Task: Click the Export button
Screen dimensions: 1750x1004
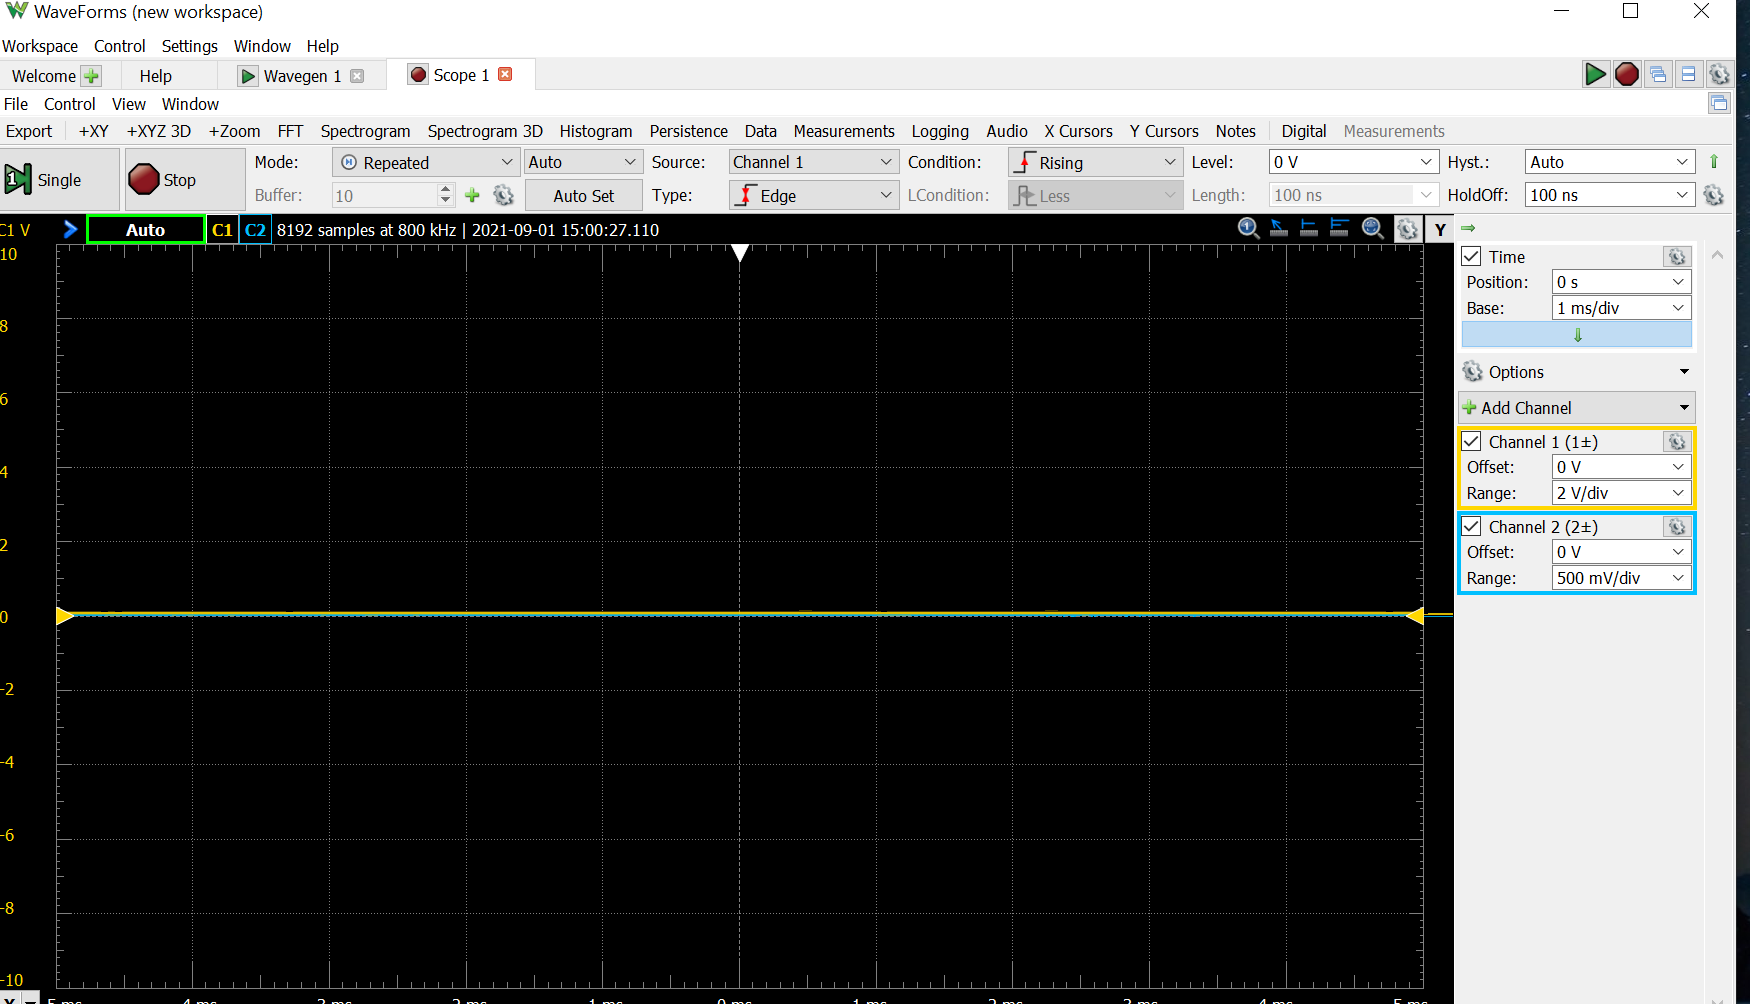Action: [29, 131]
